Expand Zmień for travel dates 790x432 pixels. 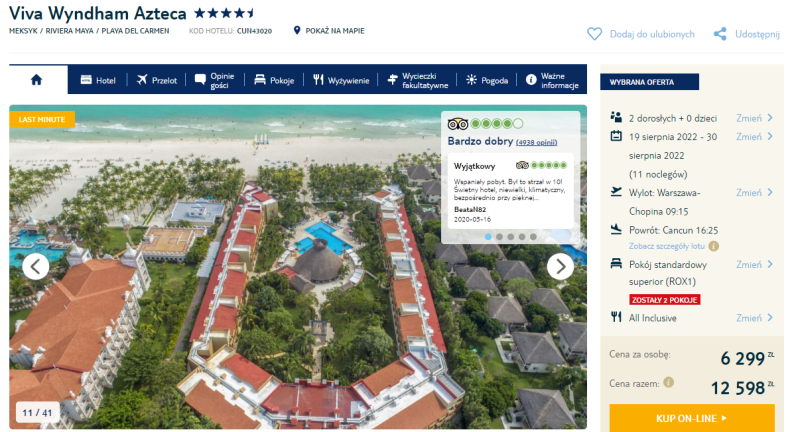(x=754, y=137)
